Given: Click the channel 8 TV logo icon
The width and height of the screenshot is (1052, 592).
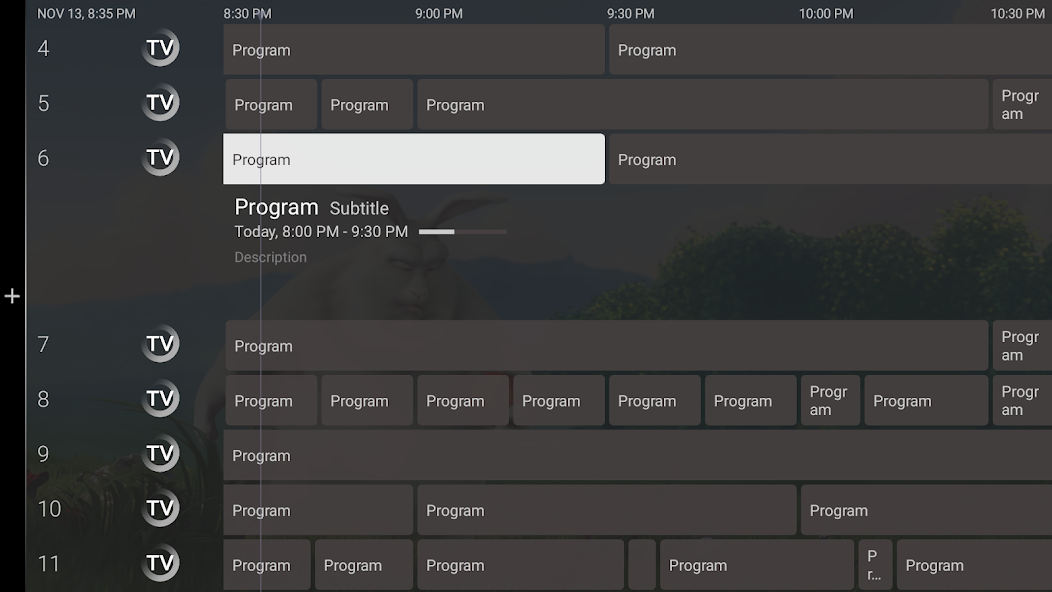Looking at the screenshot, I should coord(160,398).
